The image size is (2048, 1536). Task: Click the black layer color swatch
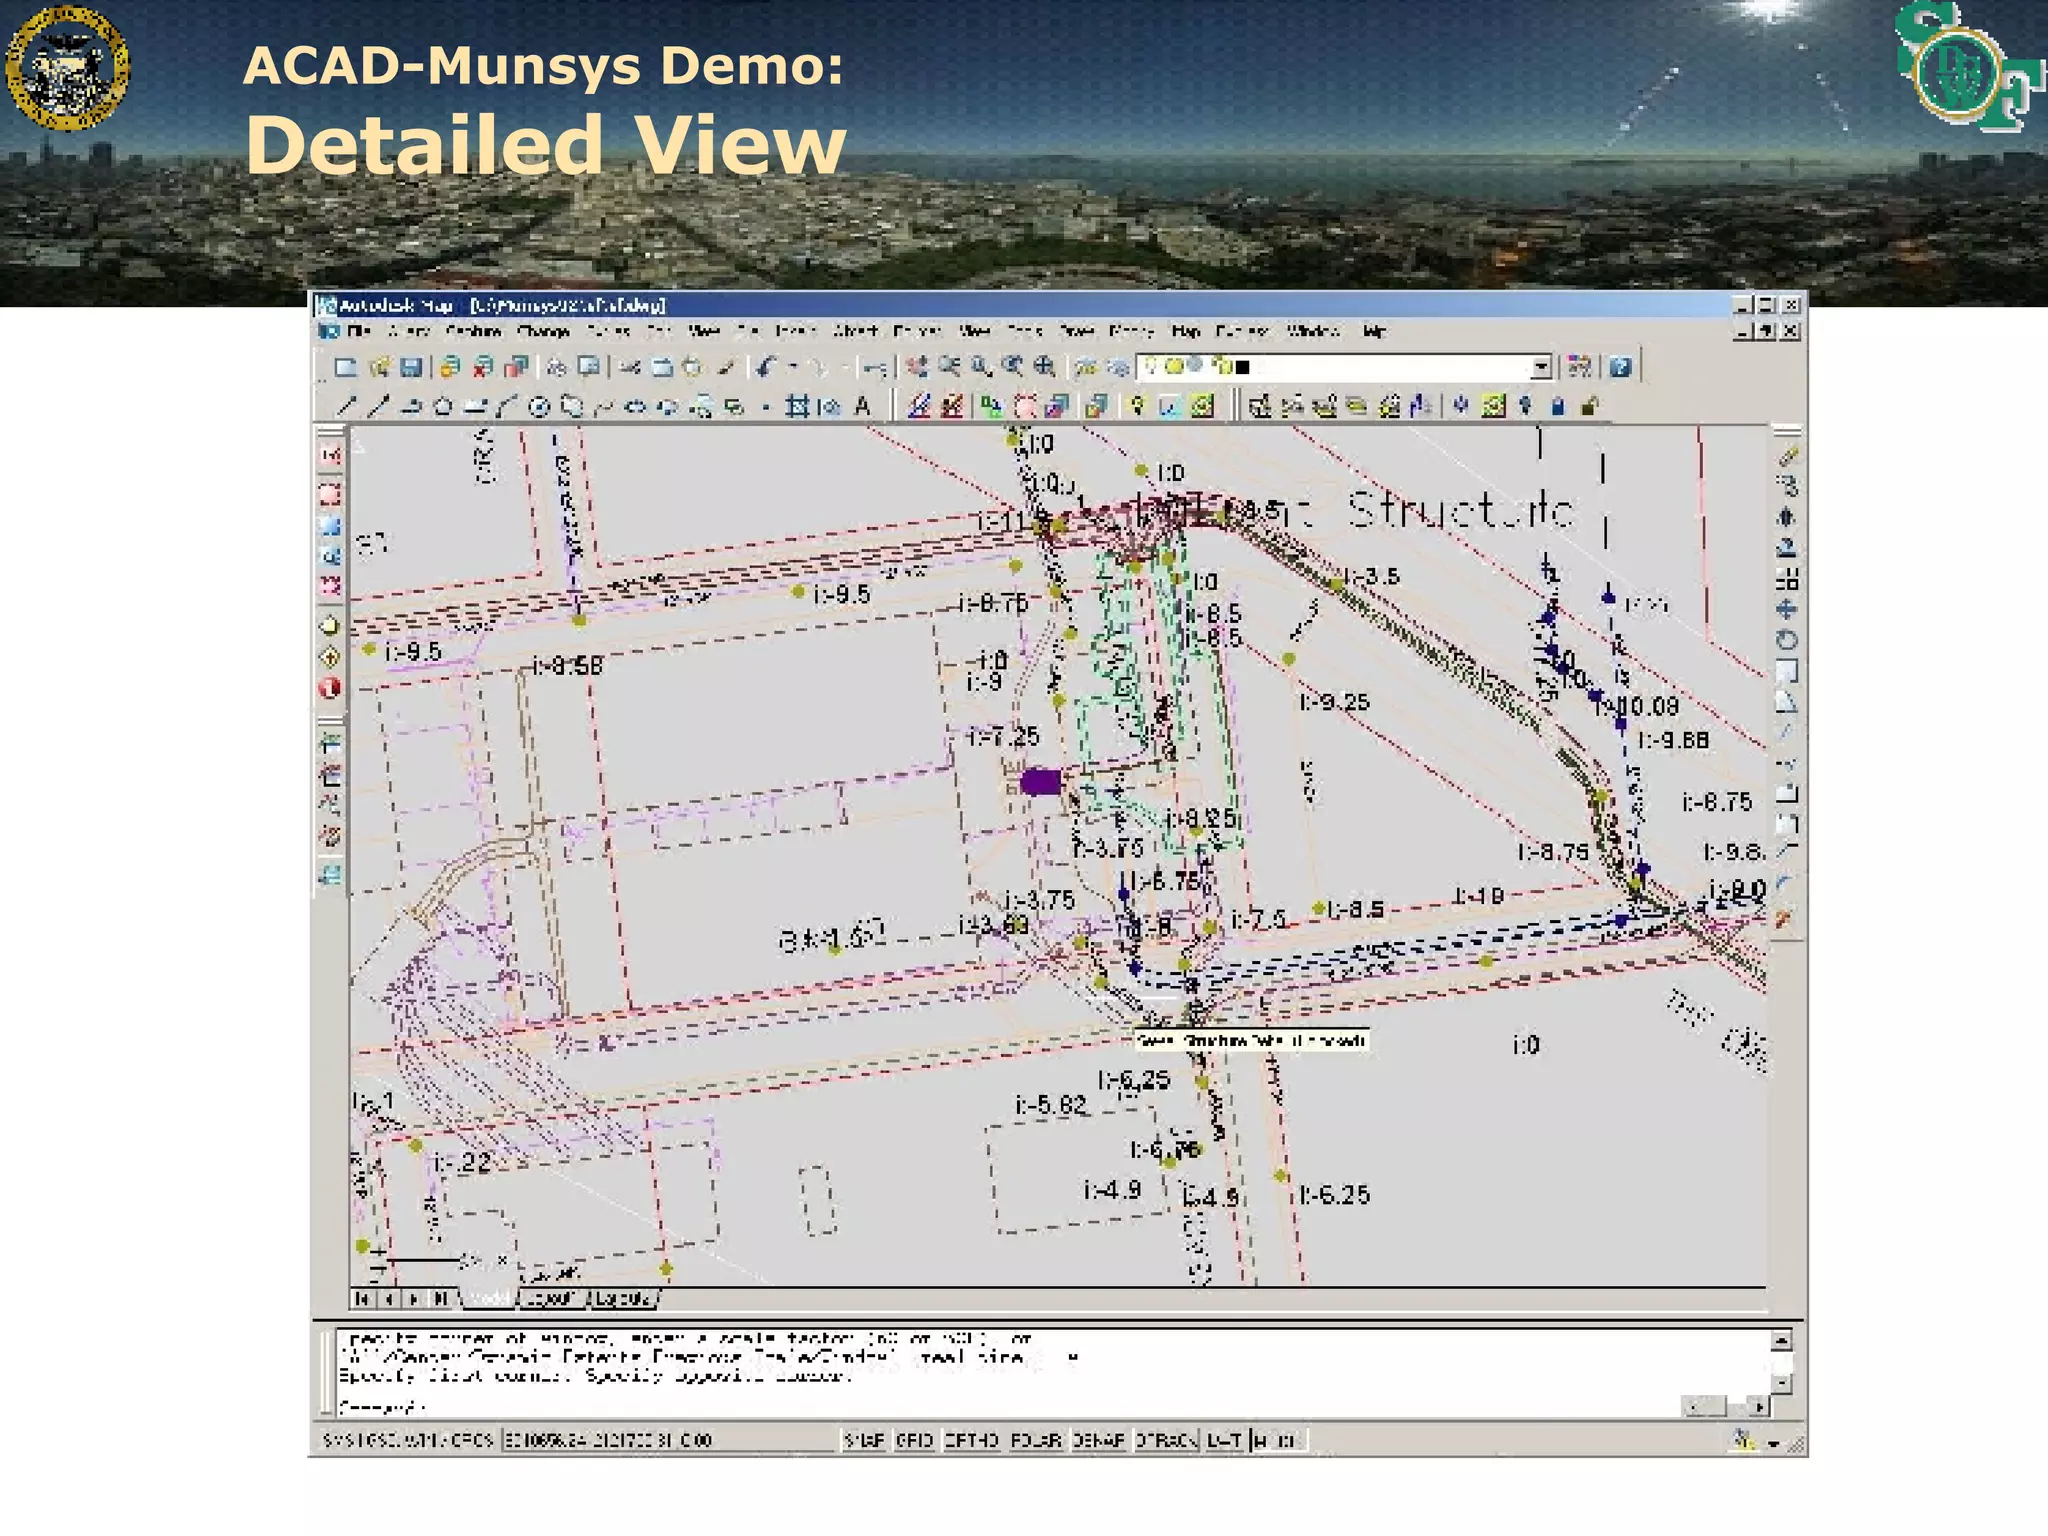pos(1242,367)
